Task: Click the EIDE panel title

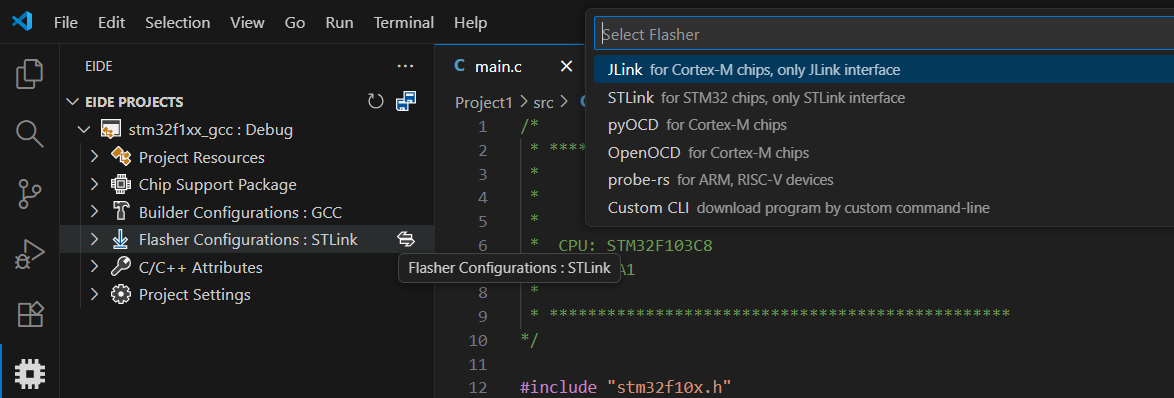Action: pyautogui.click(x=99, y=66)
